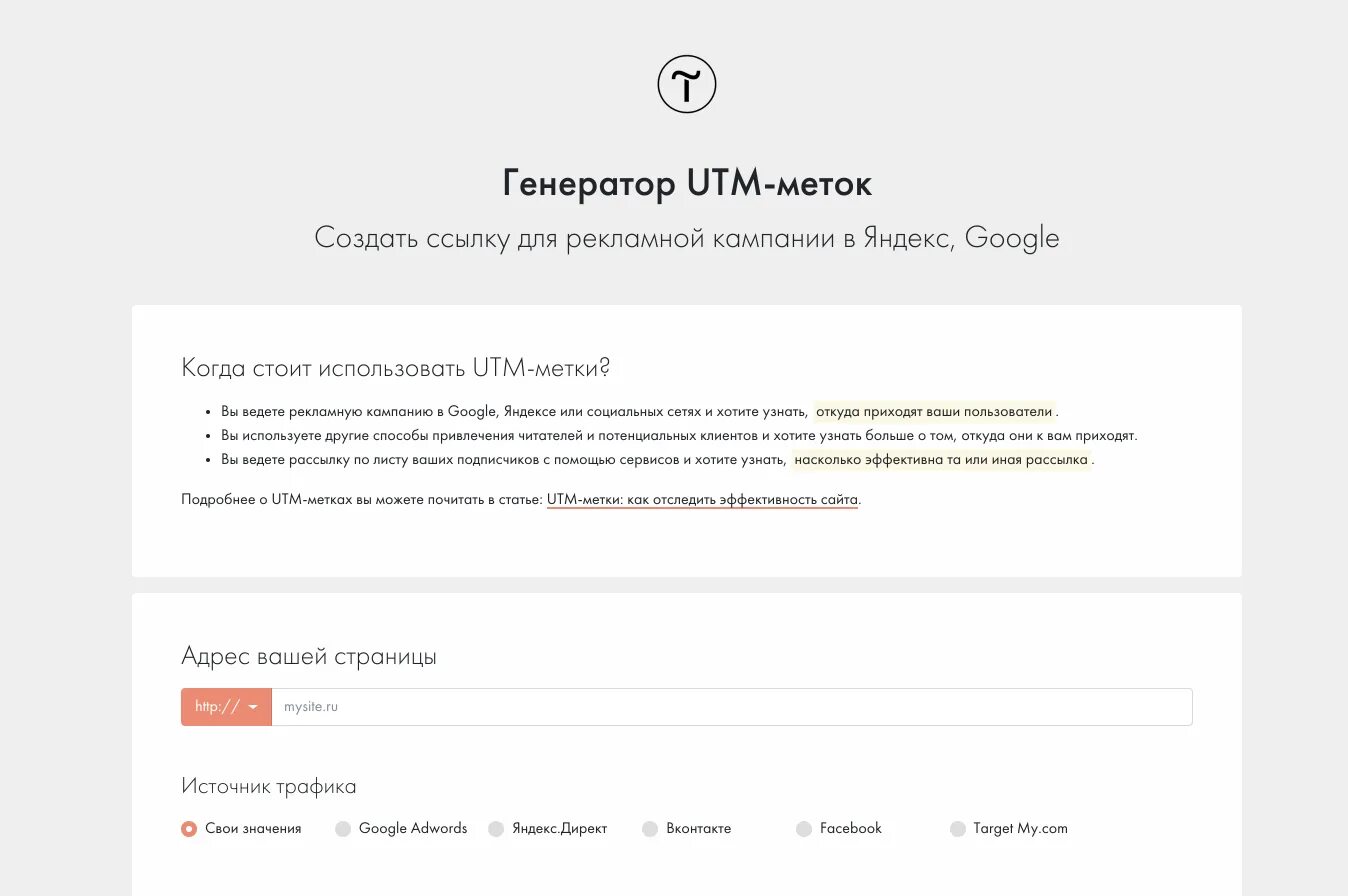Screen dimensions: 1348x896
Task: Click the 'Генератор UTM-меток' main heading
Action: (x=687, y=184)
